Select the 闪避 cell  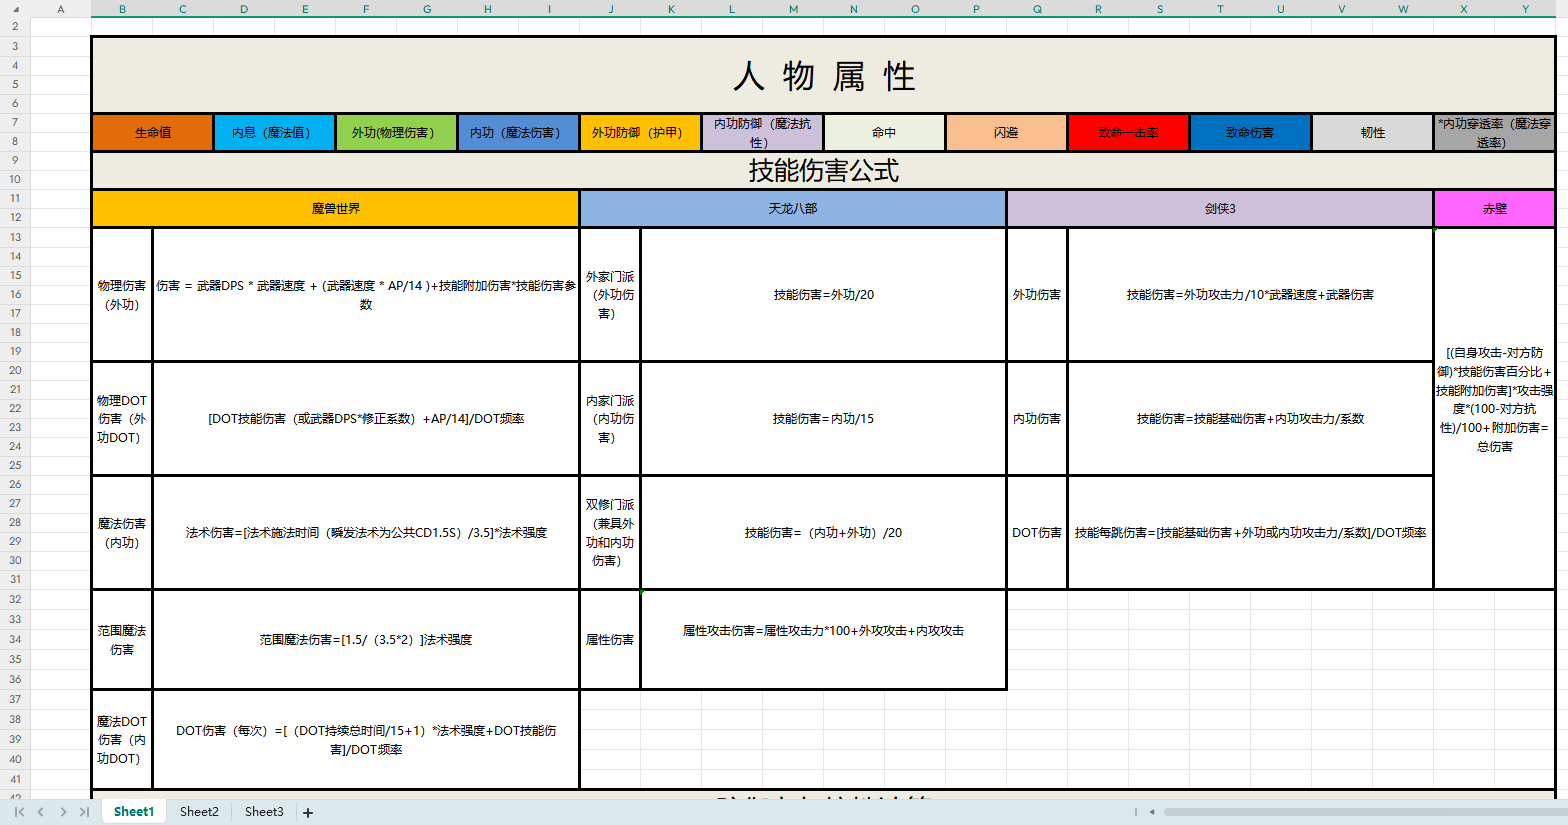click(1006, 132)
